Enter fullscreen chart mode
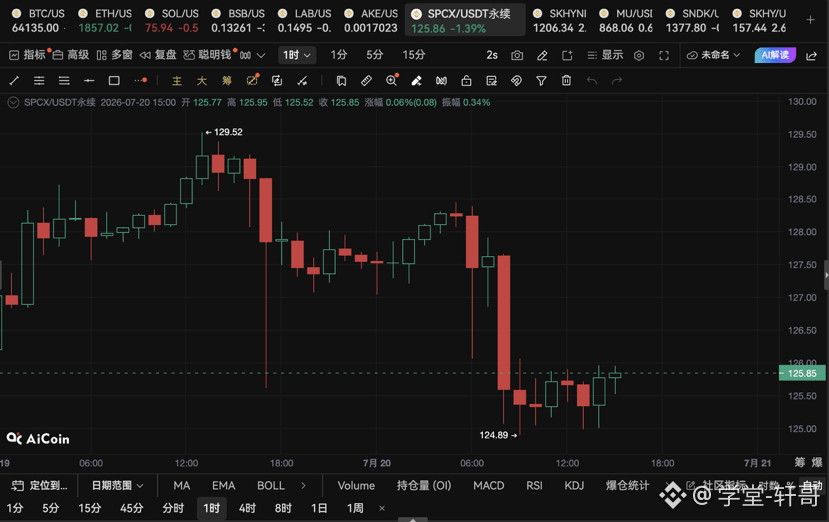829x522 pixels. 664,55
